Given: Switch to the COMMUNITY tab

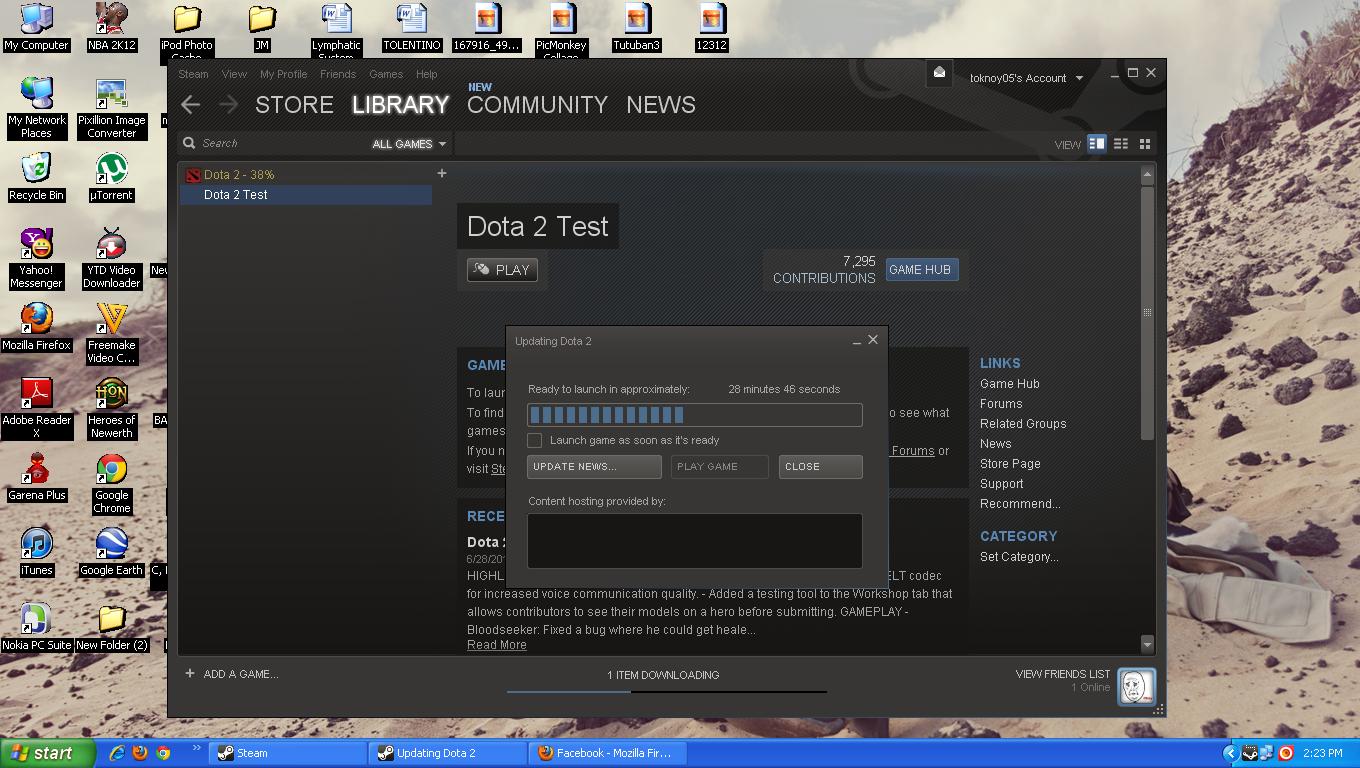Looking at the screenshot, I should 537,105.
